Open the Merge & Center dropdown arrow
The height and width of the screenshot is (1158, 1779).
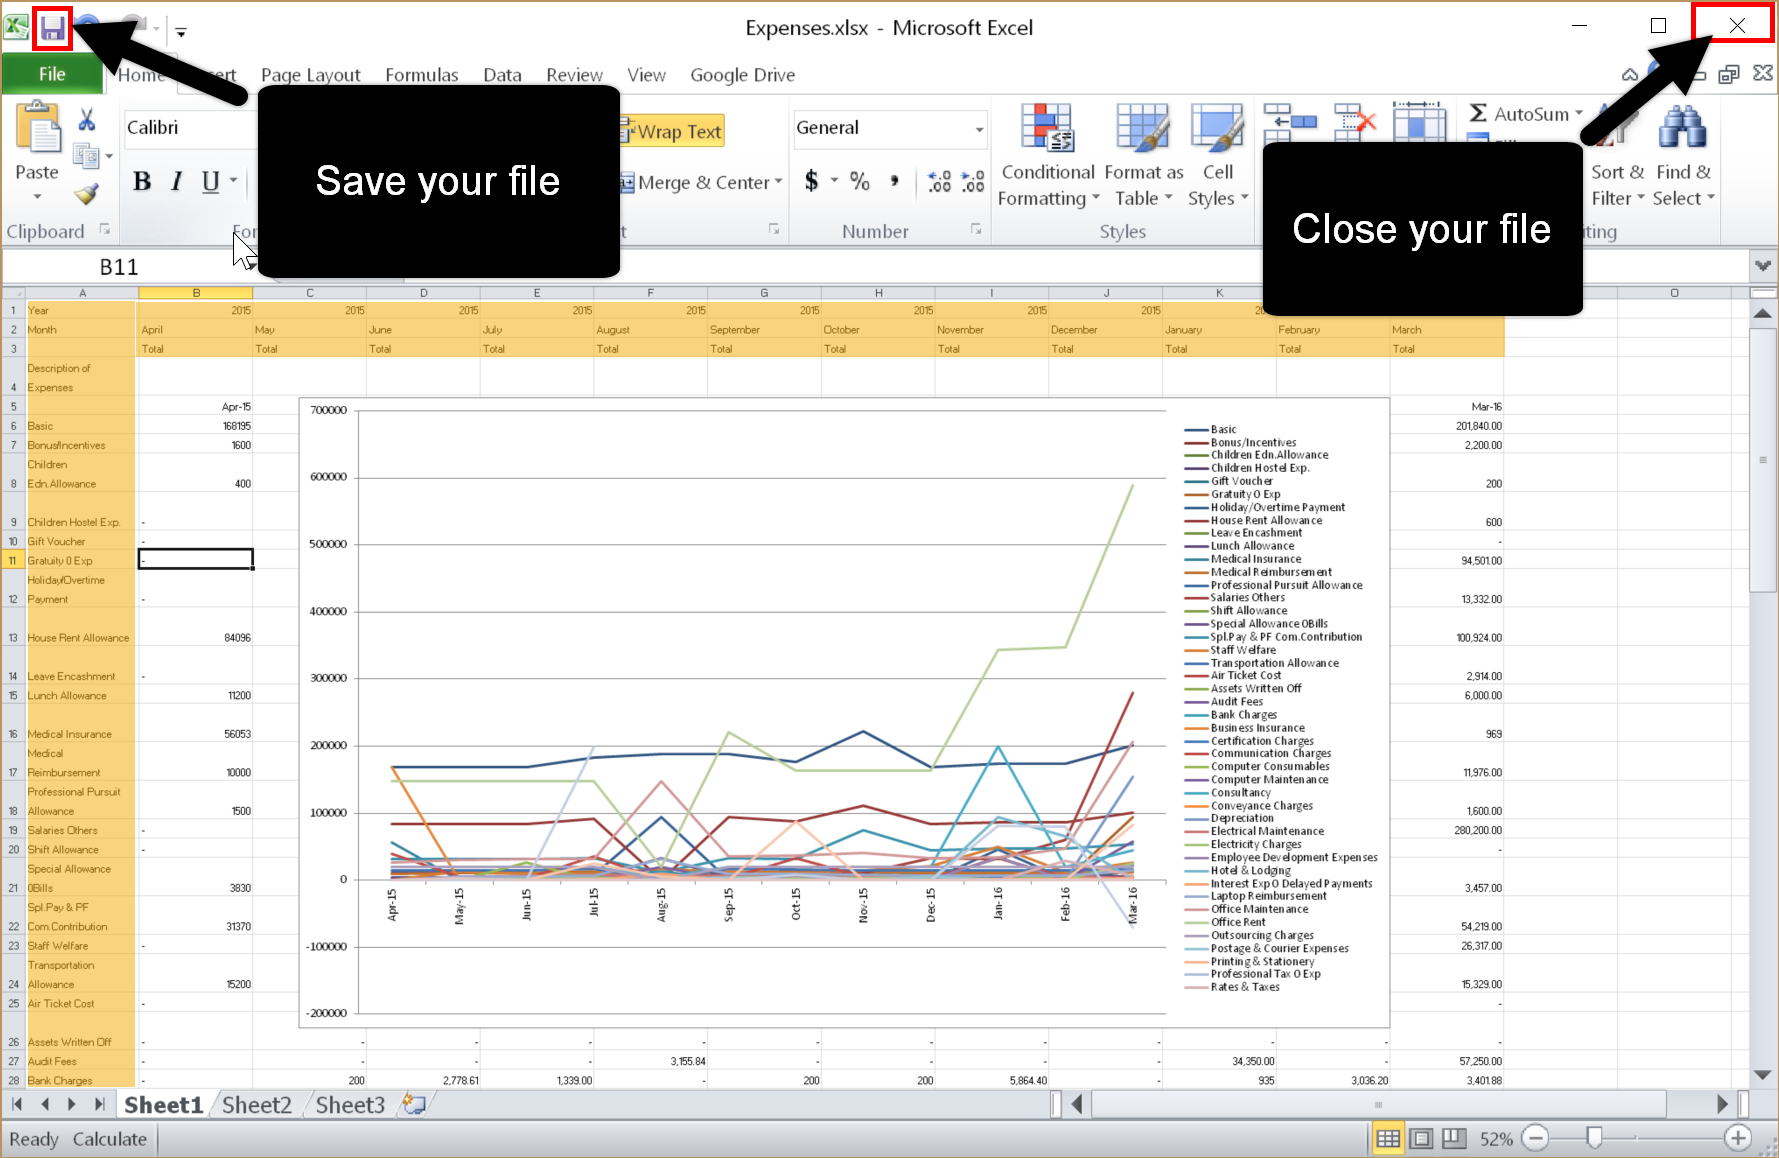(x=777, y=182)
